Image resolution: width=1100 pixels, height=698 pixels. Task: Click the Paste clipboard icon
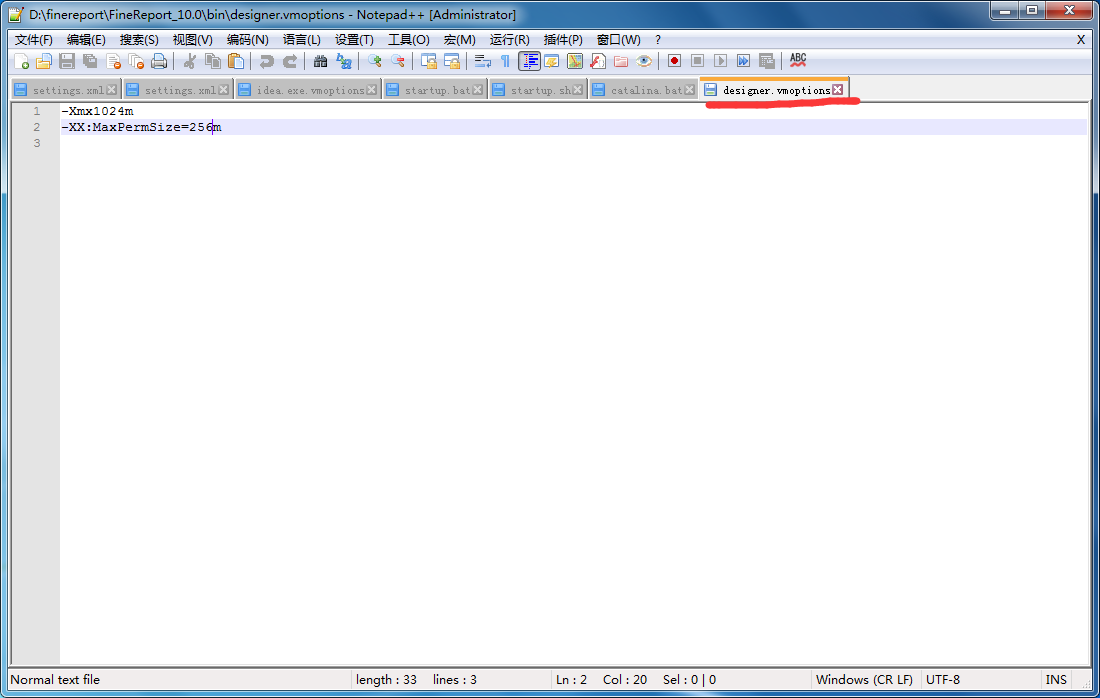point(236,62)
